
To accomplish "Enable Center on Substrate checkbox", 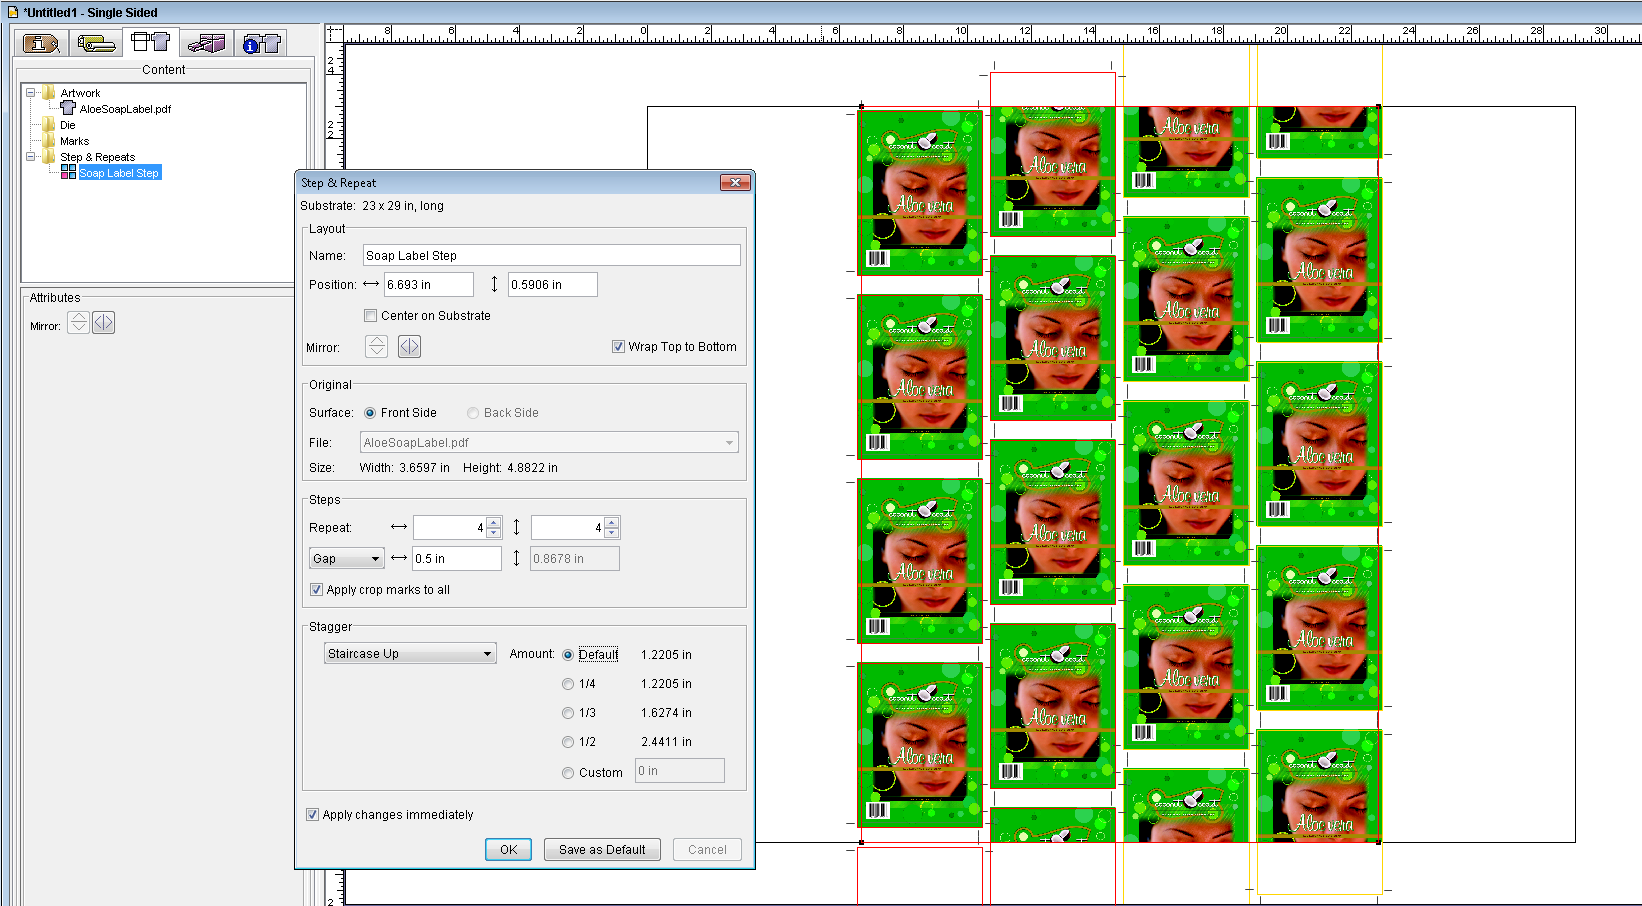I will tap(371, 316).
